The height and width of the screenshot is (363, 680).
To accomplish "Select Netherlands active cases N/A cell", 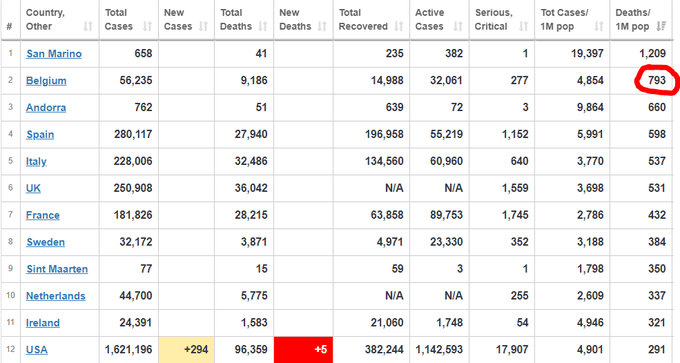I will click(453, 295).
